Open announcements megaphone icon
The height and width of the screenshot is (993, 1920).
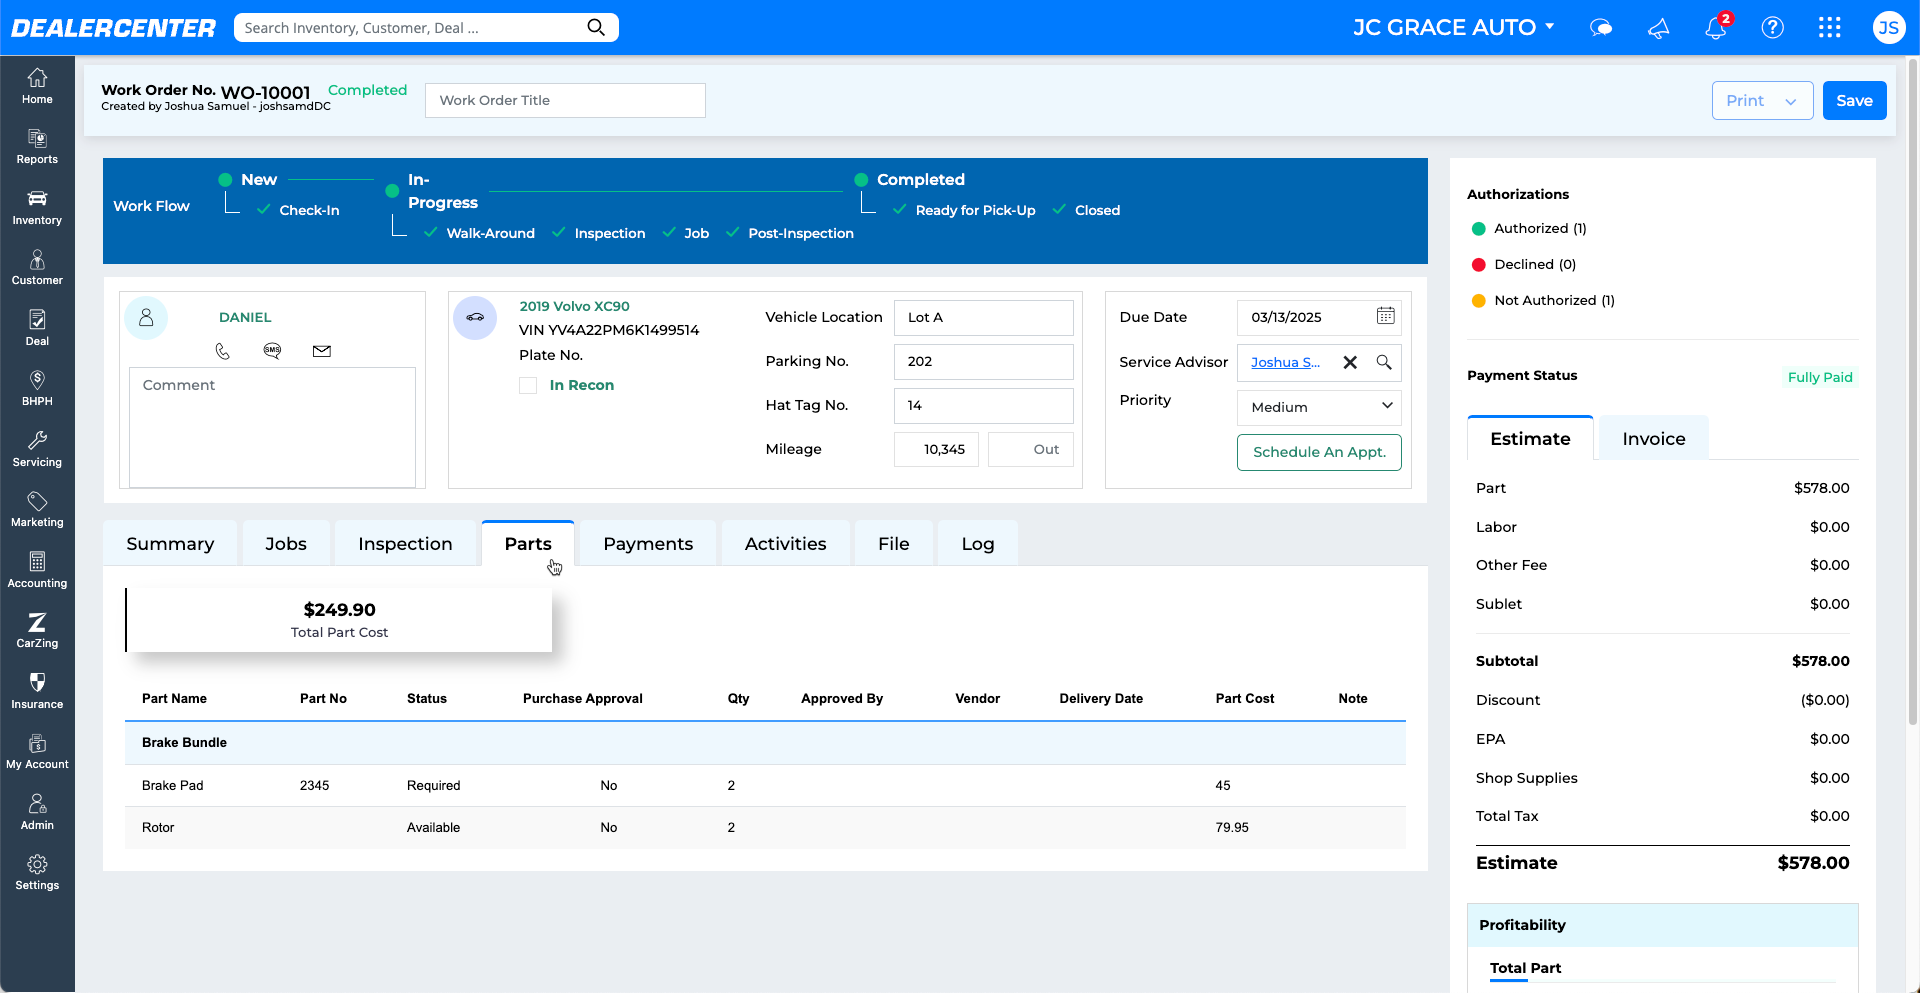click(x=1658, y=27)
